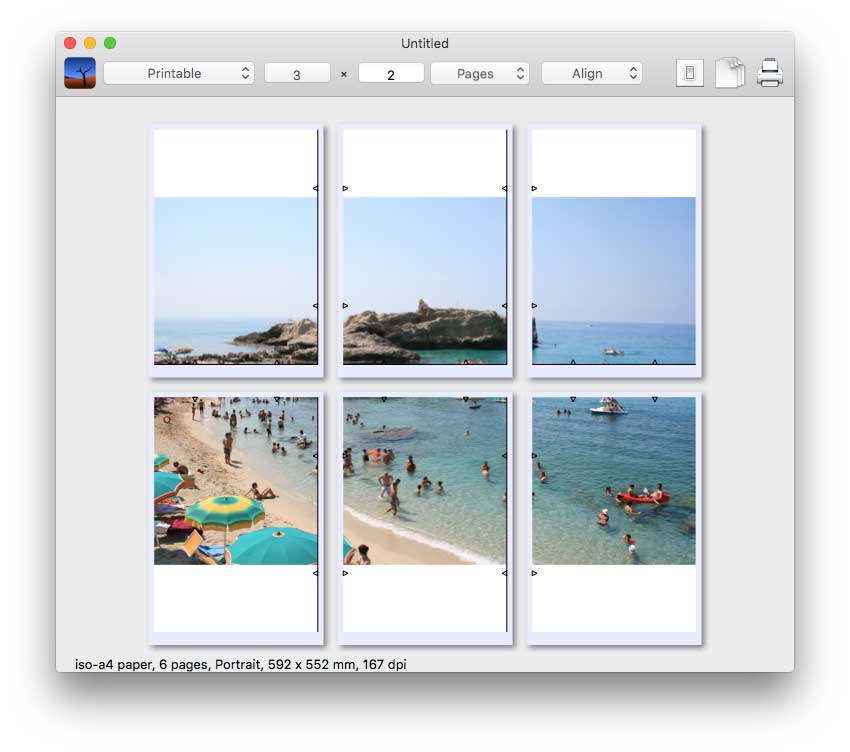Image resolution: width=850 pixels, height=752 pixels.
Task: Click the 'Untitled' window title
Action: tap(424, 43)
